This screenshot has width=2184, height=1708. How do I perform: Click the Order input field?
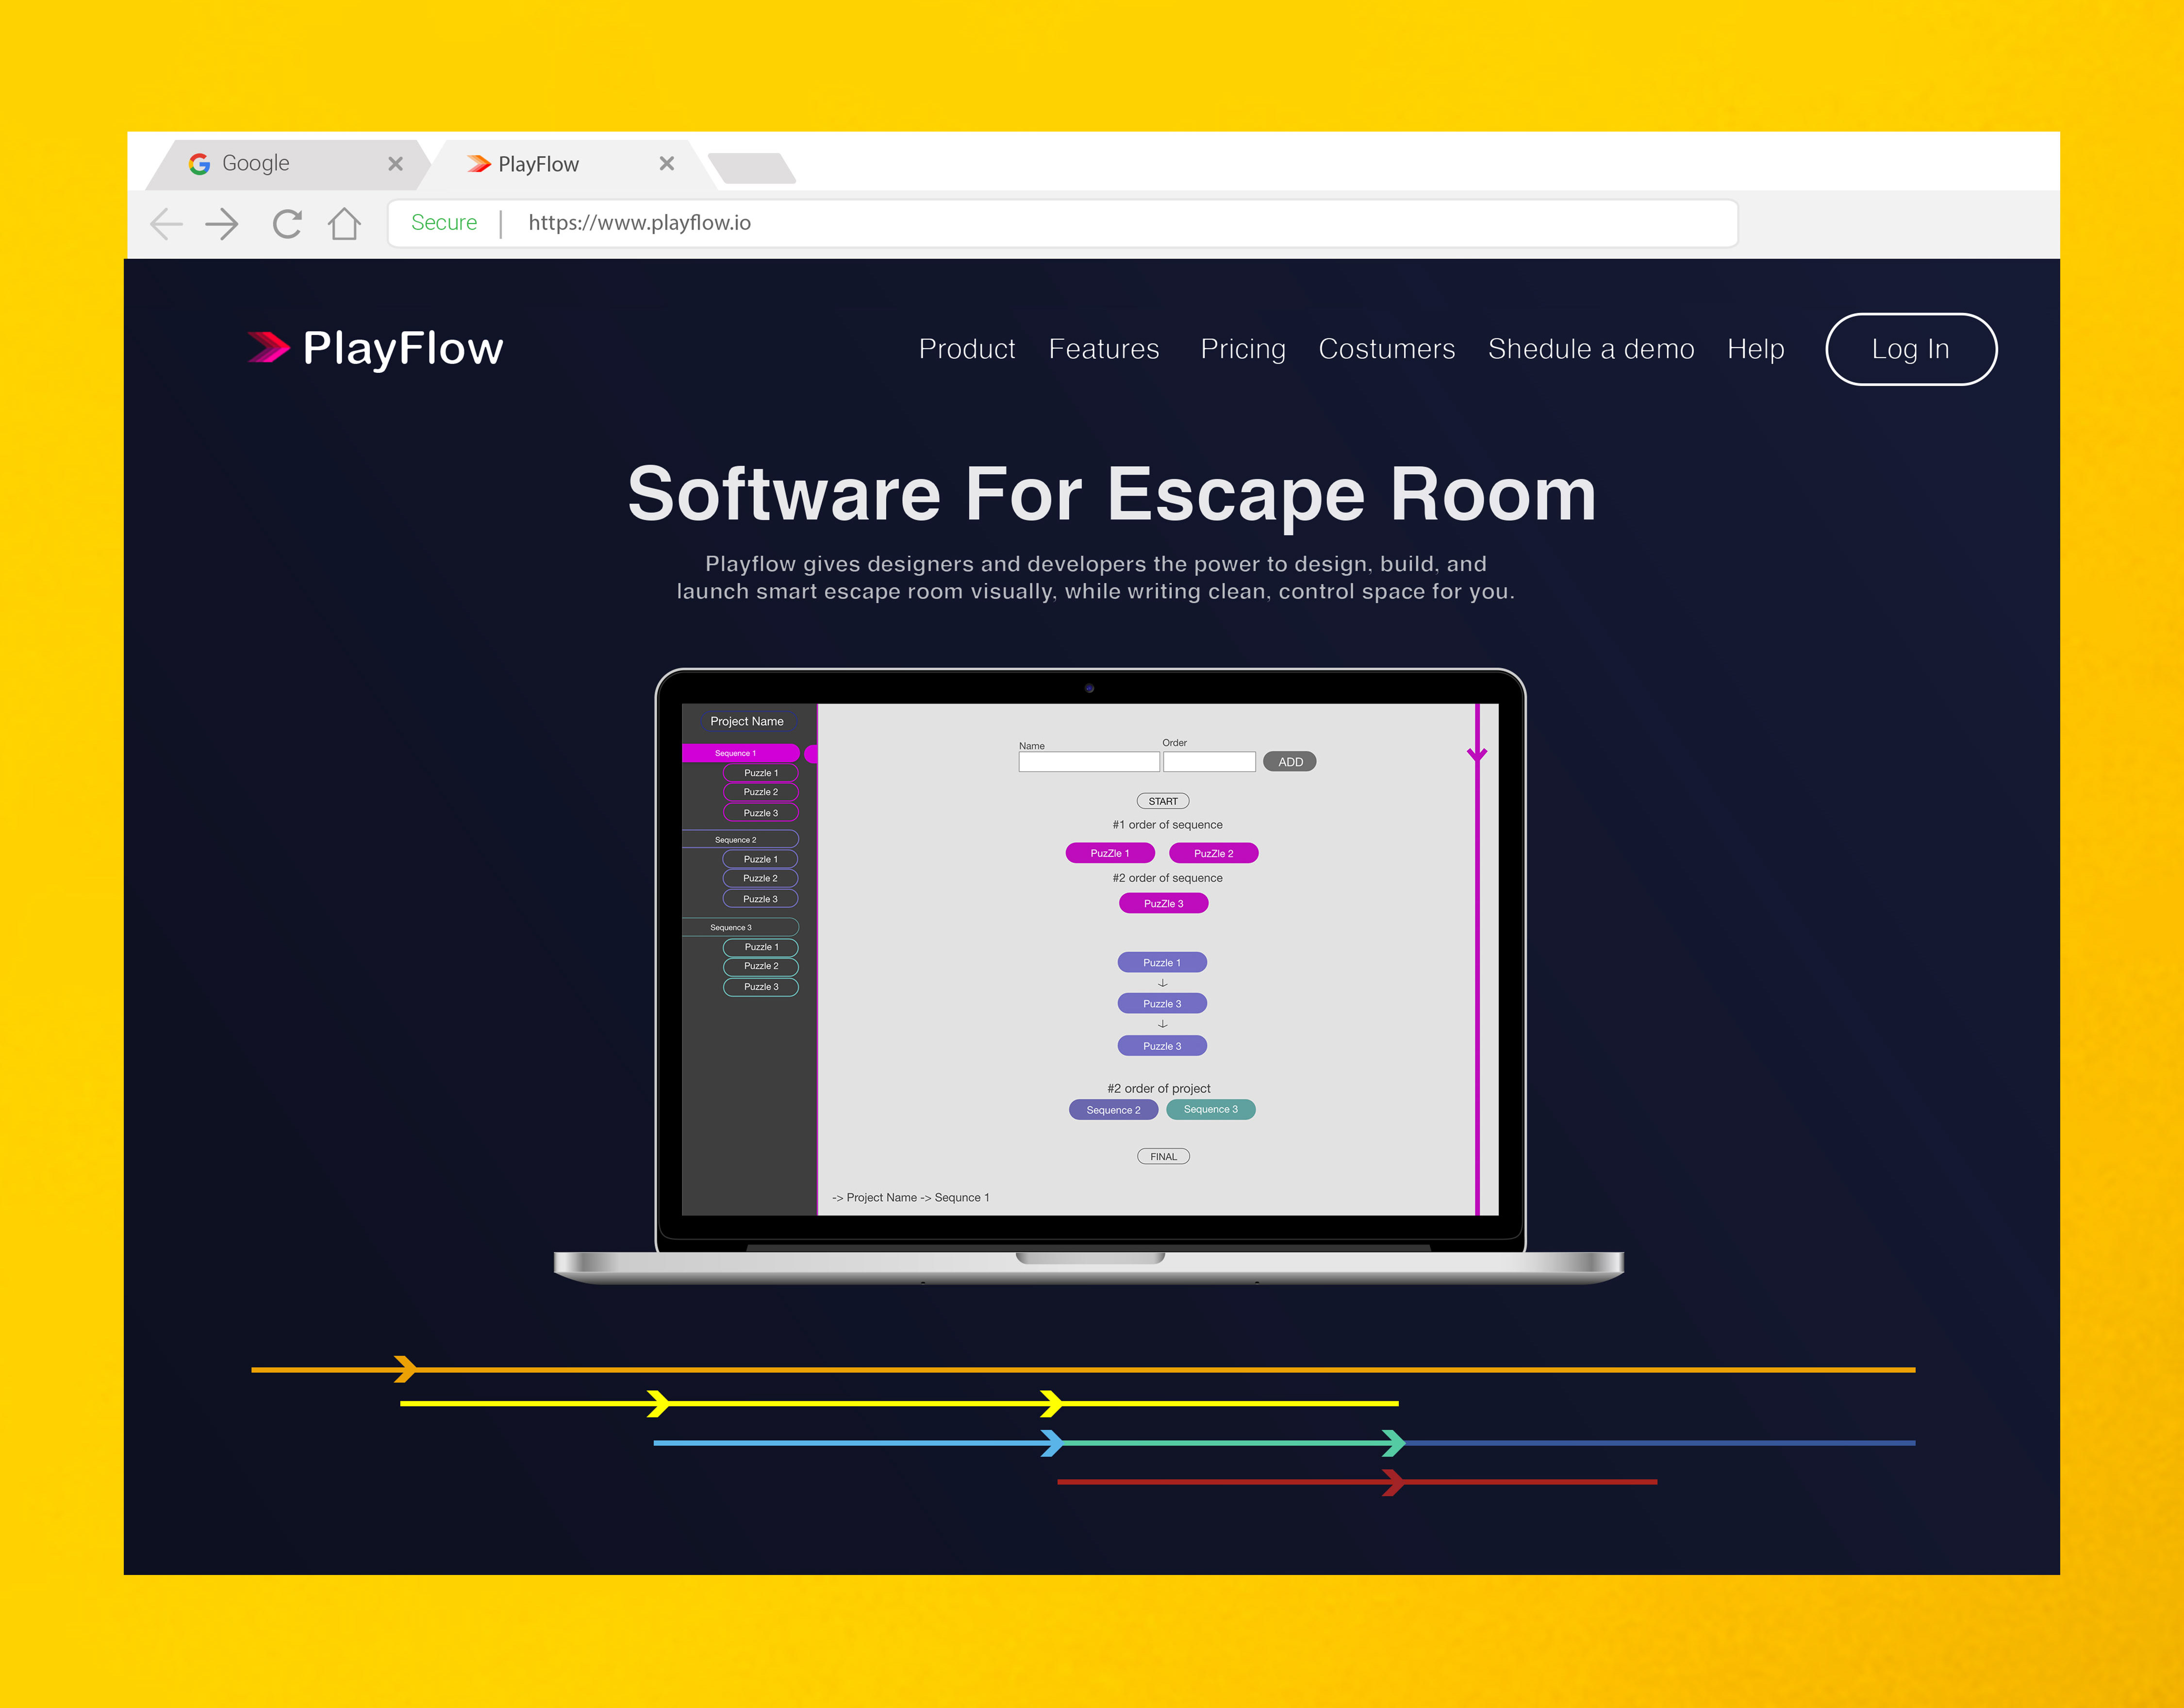[x=1209, y=762]
